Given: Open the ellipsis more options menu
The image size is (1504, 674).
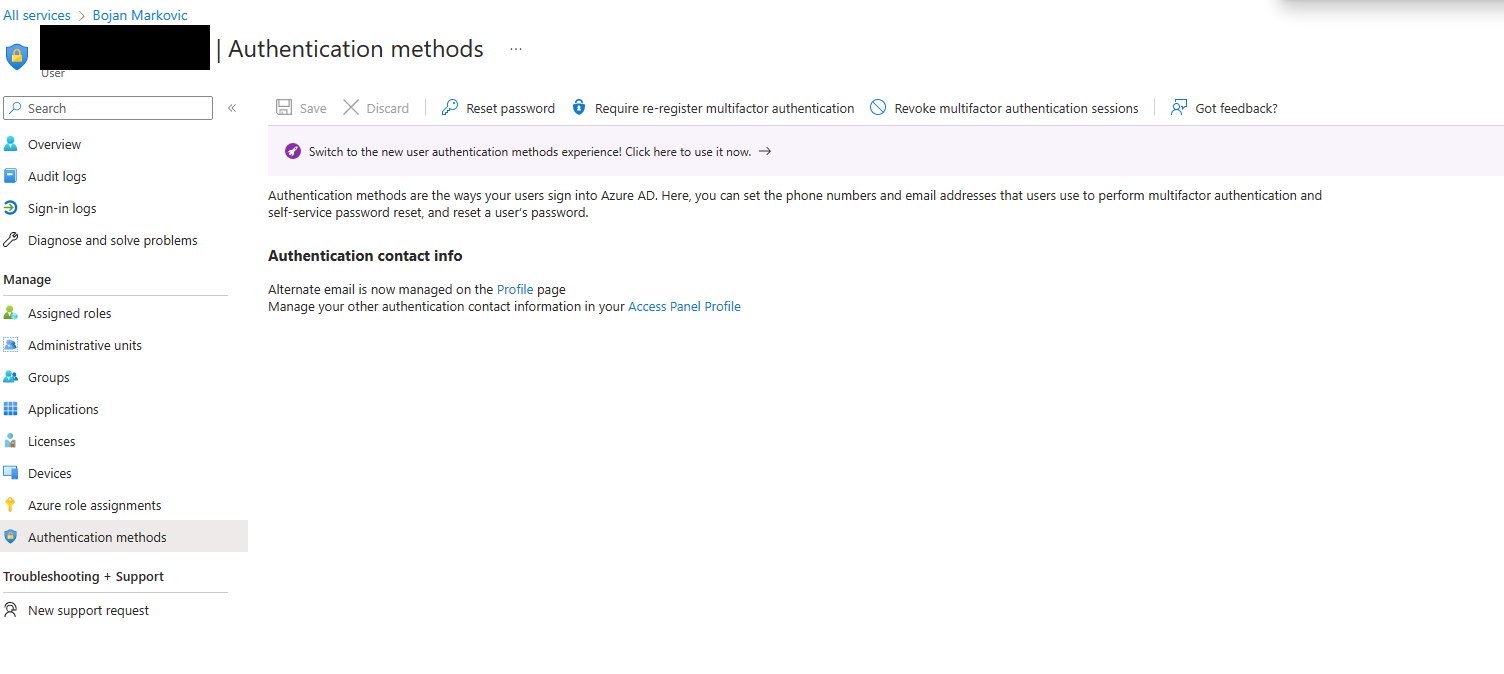Looking at the screenshot, I should [x=516, y=49].
